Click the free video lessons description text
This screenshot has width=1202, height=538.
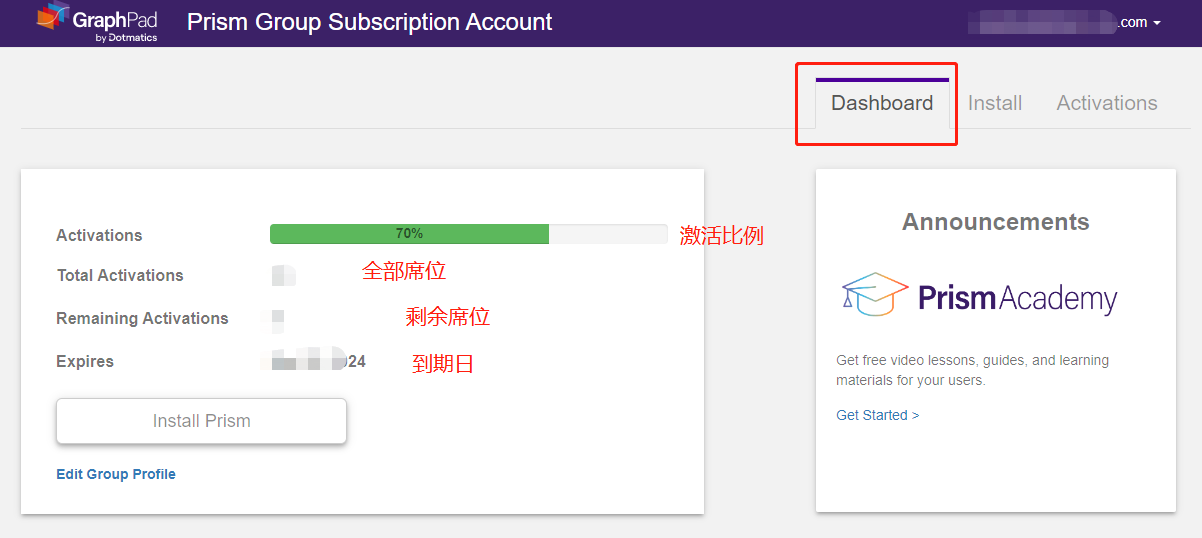972,370
